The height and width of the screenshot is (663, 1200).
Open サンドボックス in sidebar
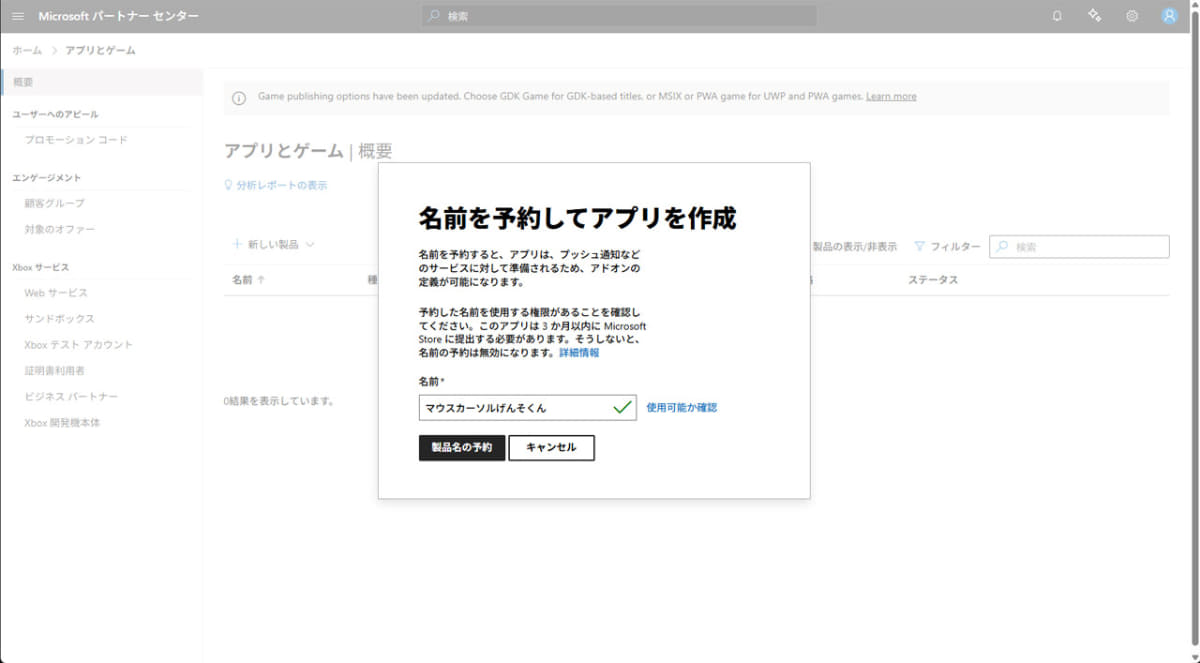point(59,318)
